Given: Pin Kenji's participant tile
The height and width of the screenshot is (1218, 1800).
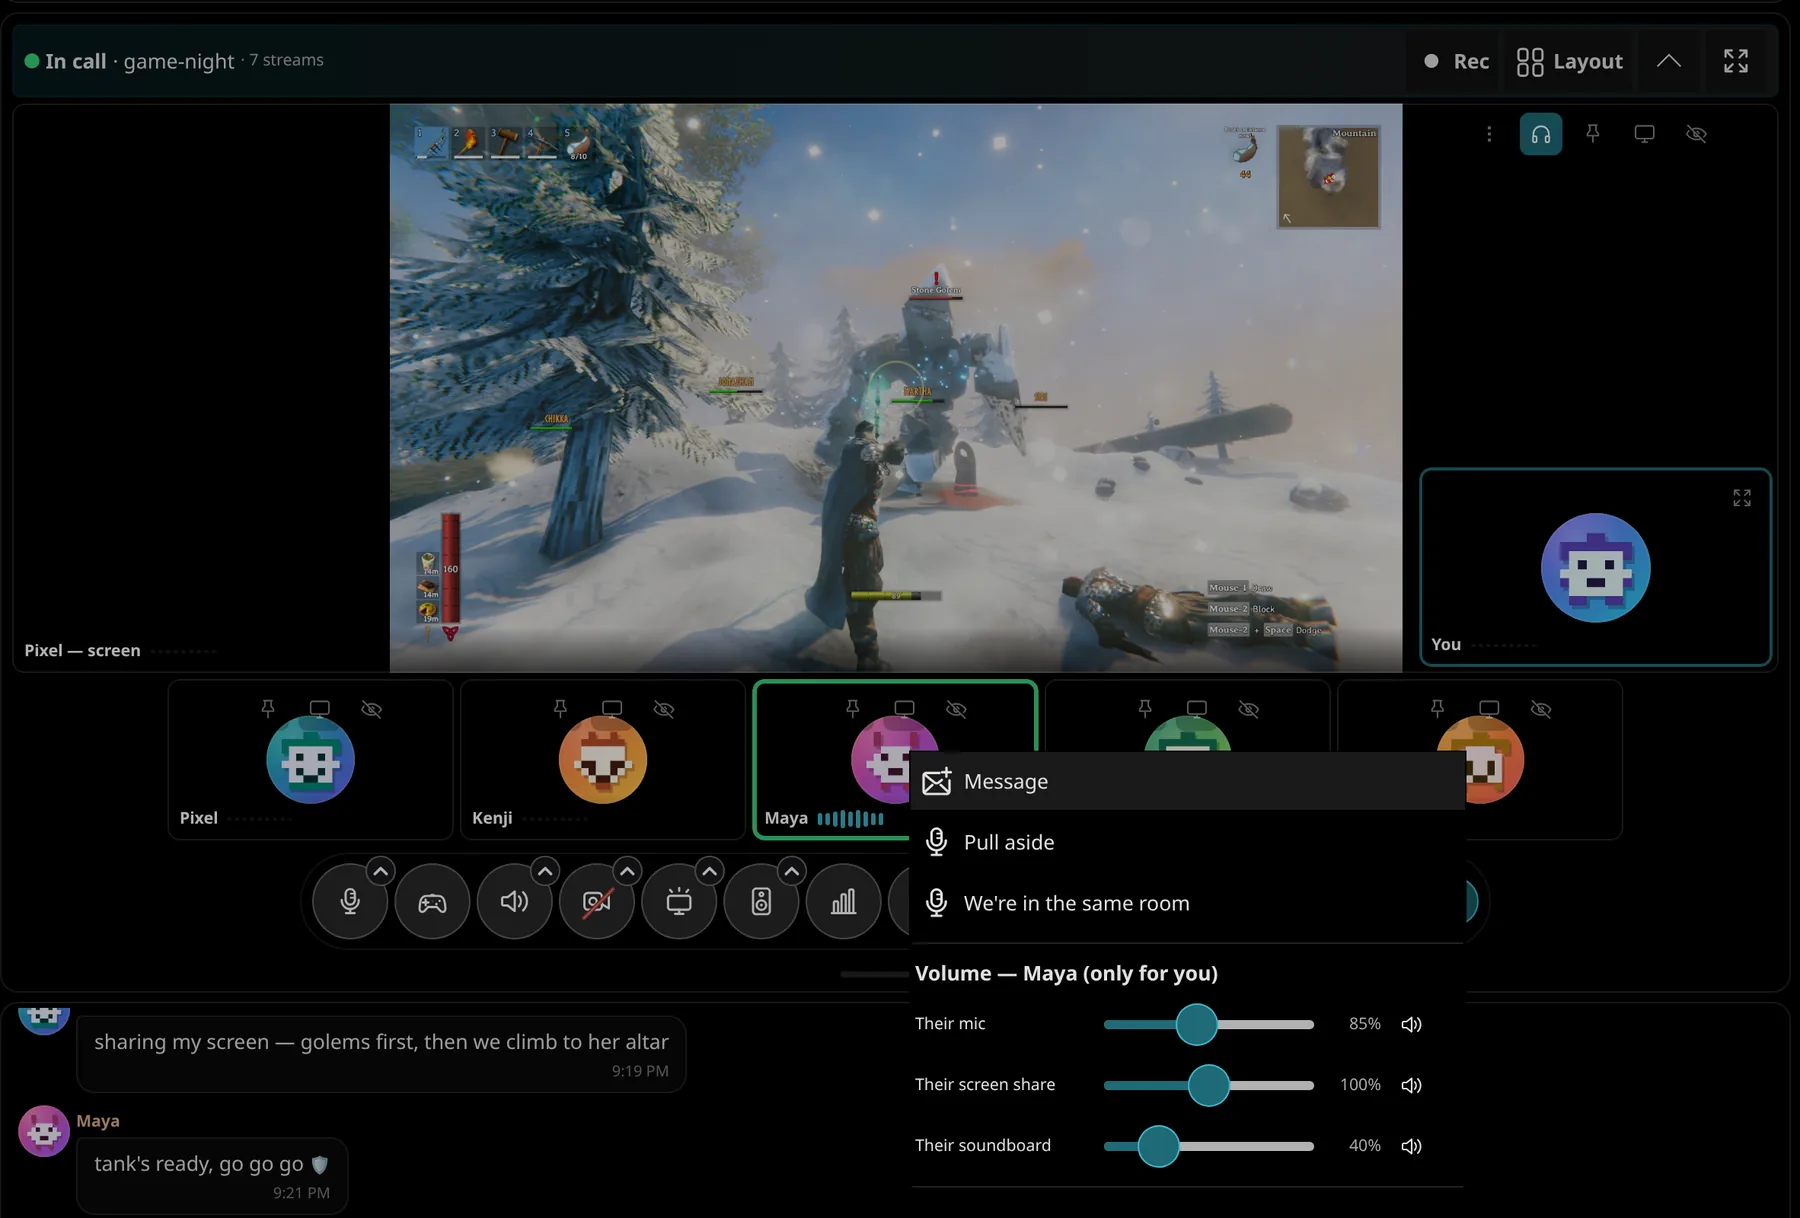Looking at the screenshot, I should (560, 708).
